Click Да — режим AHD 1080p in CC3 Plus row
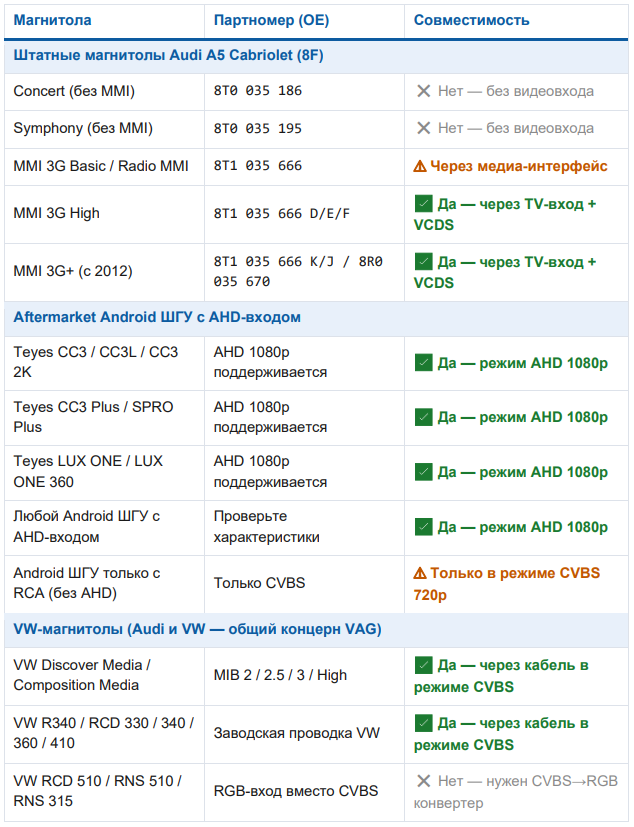 click(523, 417)
